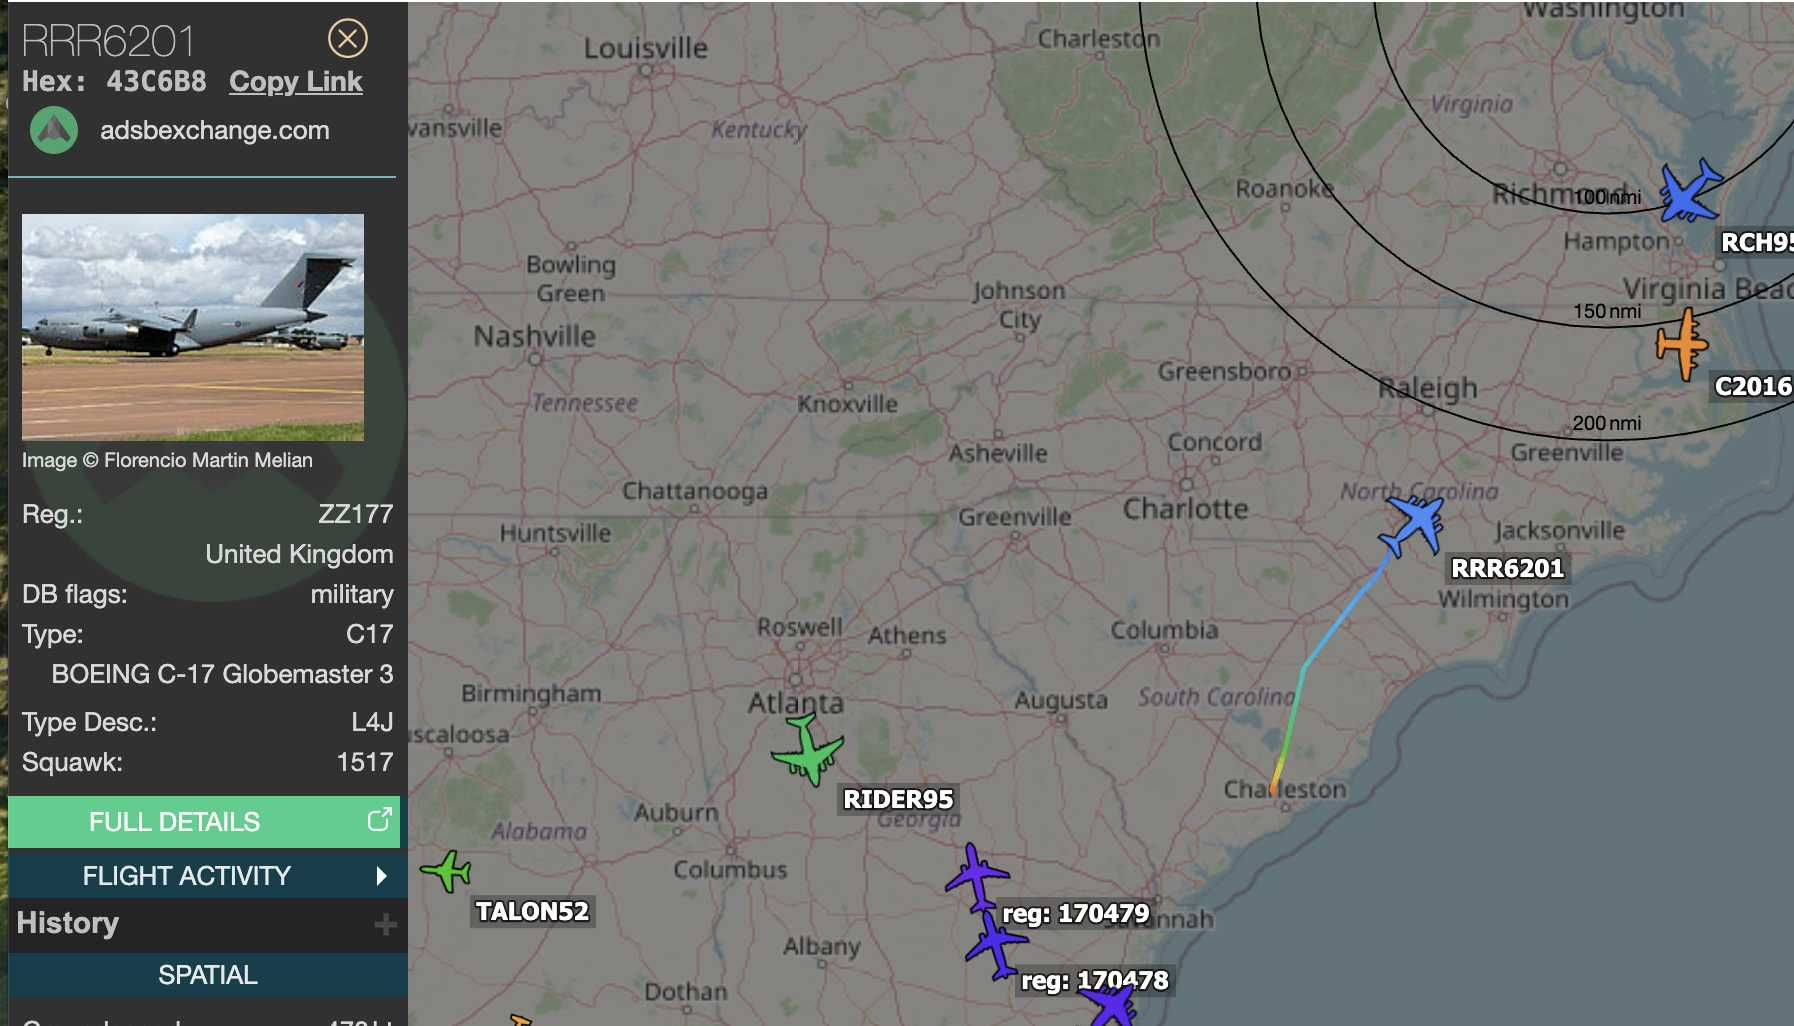Select the purple aircraft reg 170479
Viewport: 1794px width, 1026px height.
(976, 876)
